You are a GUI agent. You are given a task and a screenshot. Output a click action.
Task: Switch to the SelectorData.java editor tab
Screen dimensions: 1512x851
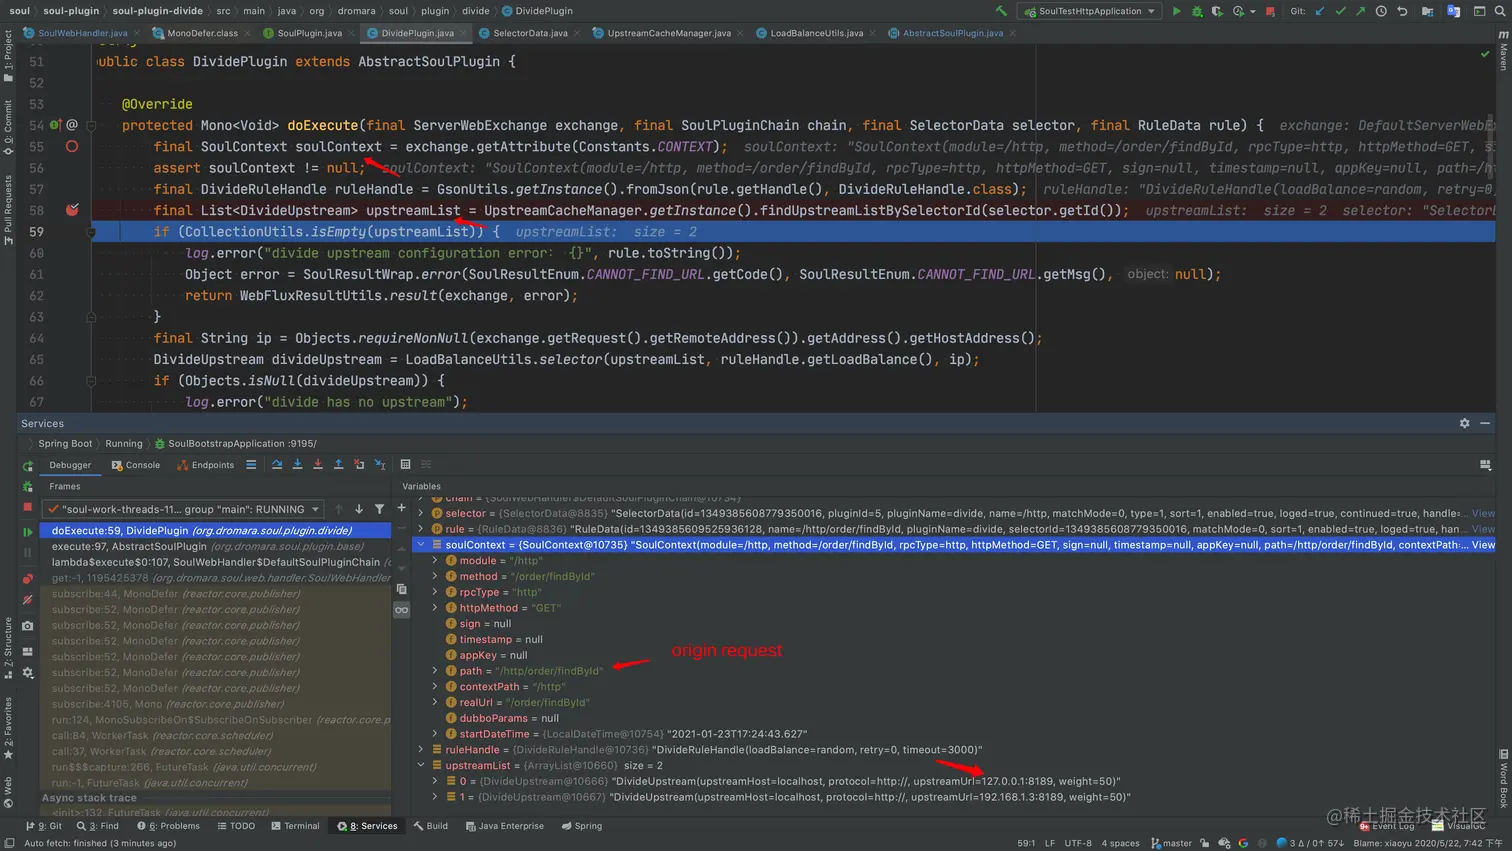tap(530, 33)
